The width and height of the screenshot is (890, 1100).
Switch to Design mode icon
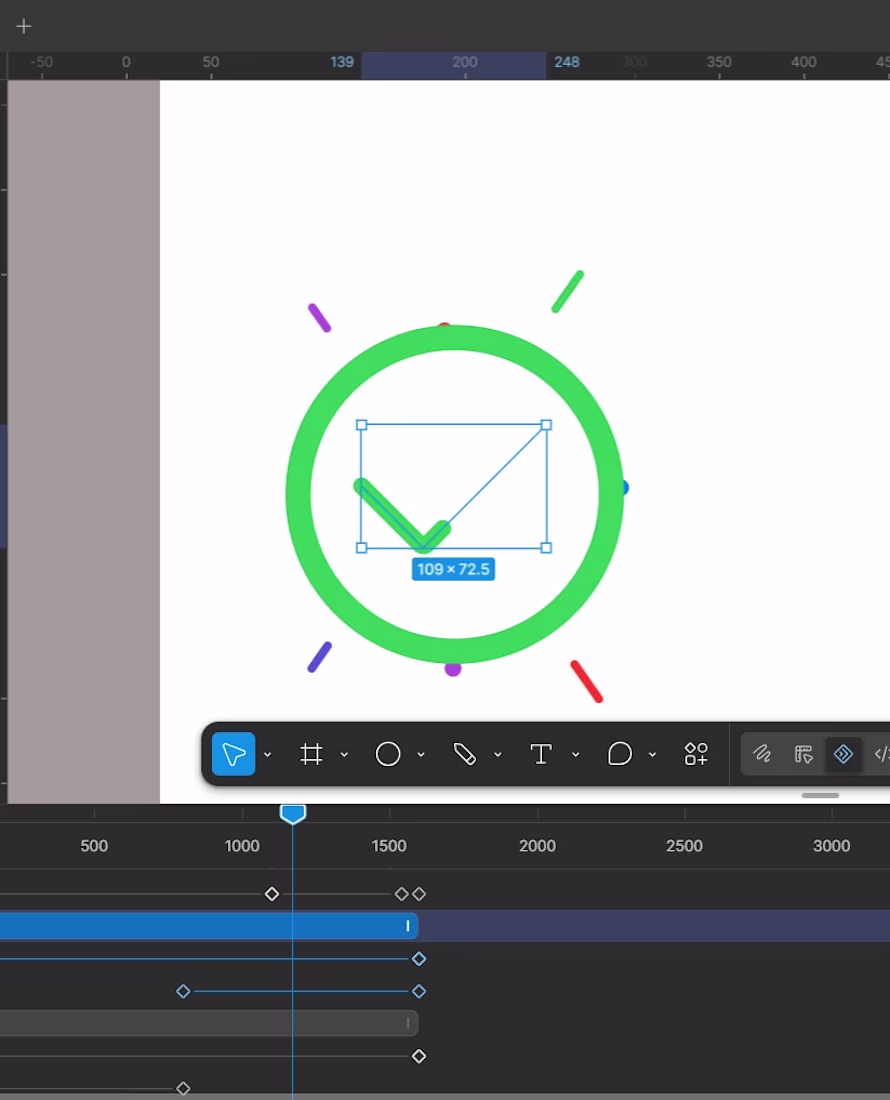pyautogui.click(x=803, y=754)
